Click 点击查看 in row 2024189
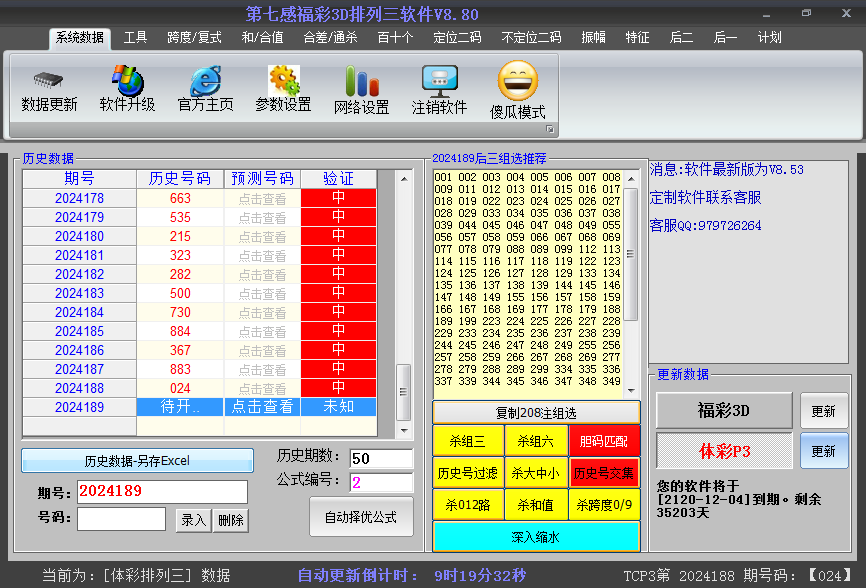The image size is (866, 588). coord(262,407)
